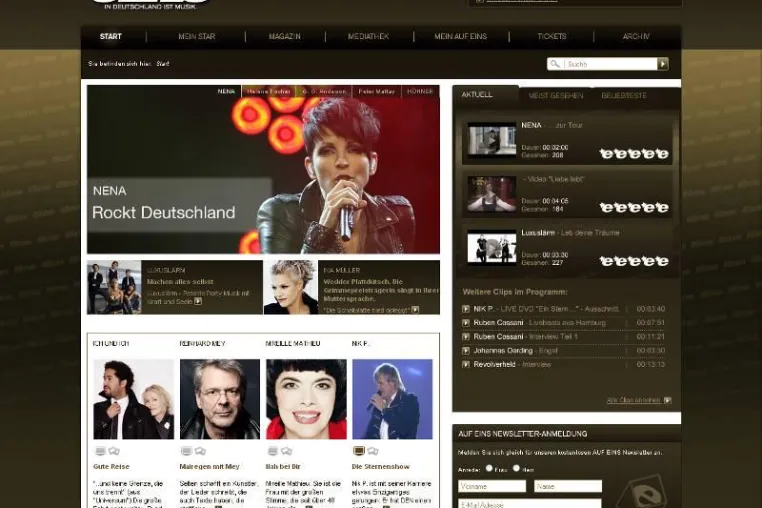
Task: Click the Vorname input field
Action: (x=492, y=486)
